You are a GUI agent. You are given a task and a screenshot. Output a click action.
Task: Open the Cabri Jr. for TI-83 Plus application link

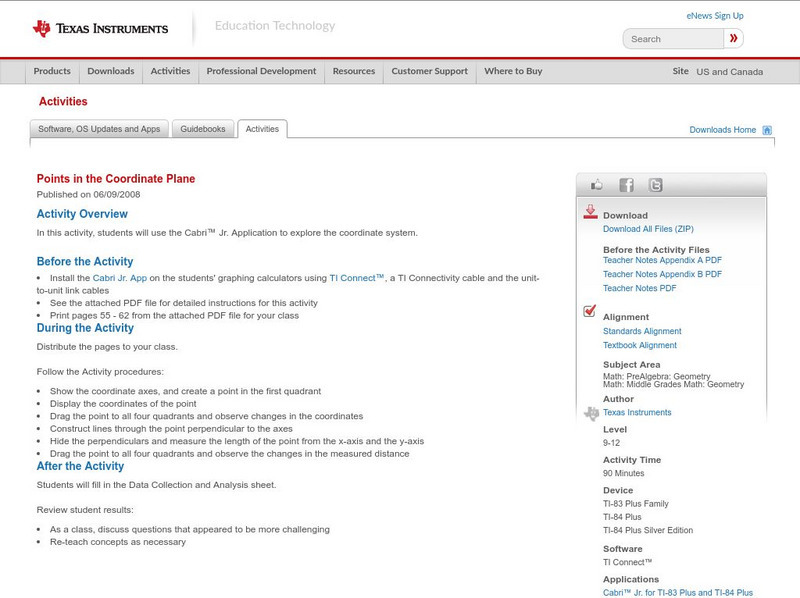tap(678, 592)
